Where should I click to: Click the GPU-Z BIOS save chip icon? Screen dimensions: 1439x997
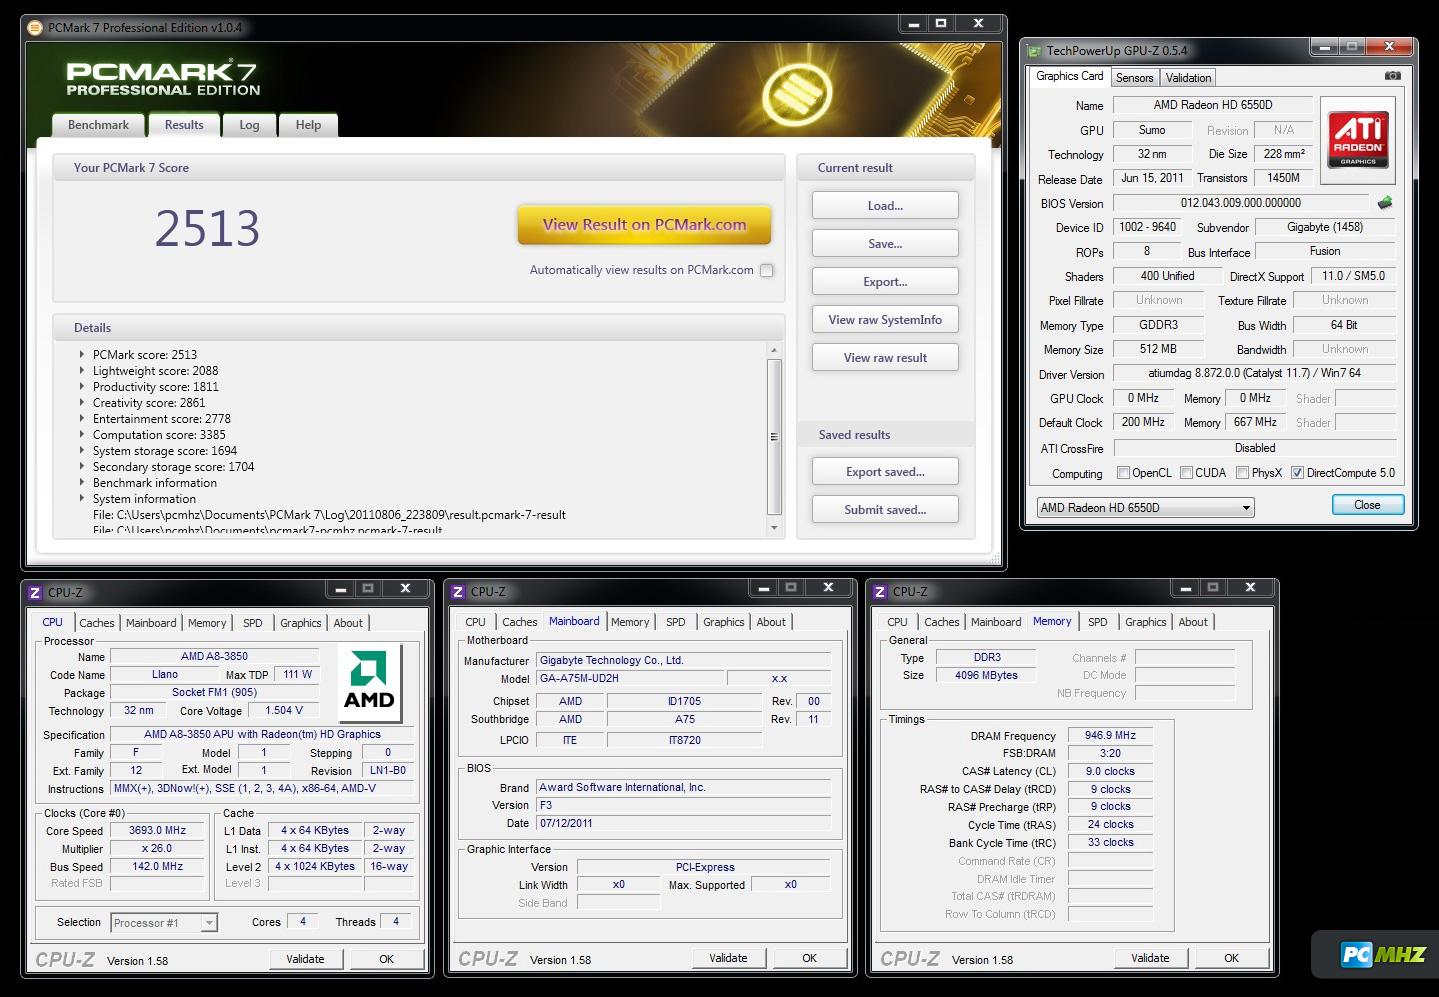point(1385,203)
